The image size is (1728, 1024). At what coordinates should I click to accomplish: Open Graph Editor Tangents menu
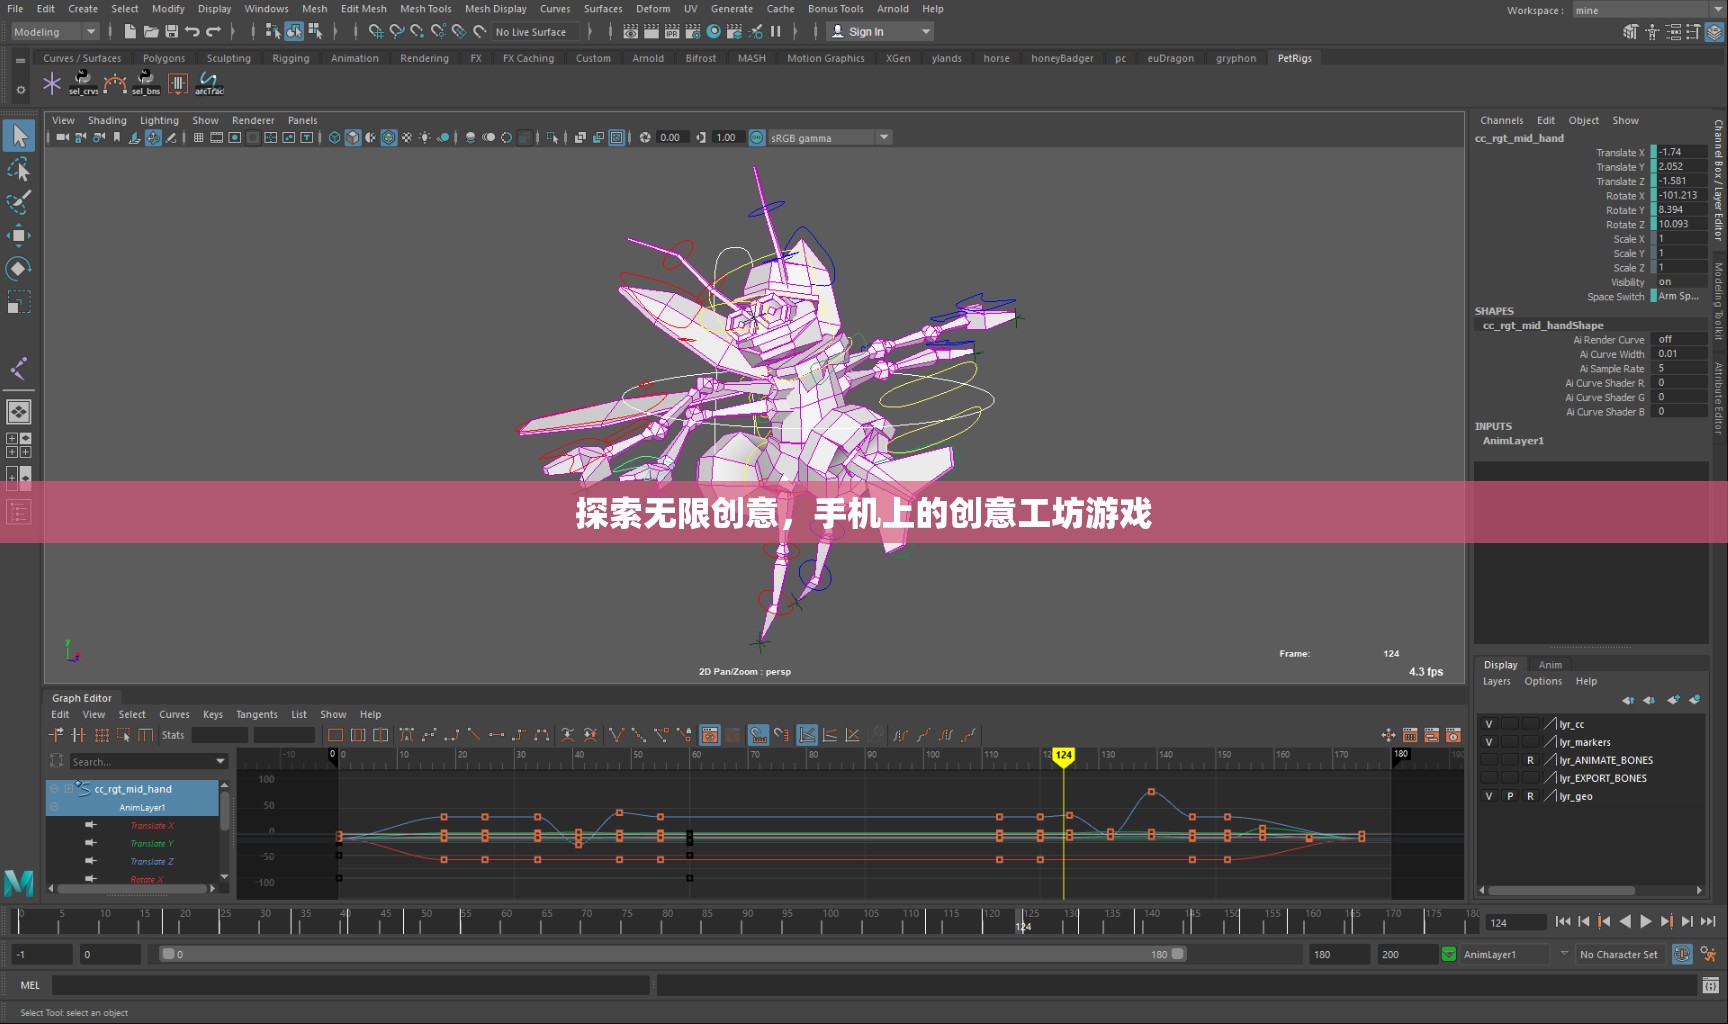pos(257,715)
